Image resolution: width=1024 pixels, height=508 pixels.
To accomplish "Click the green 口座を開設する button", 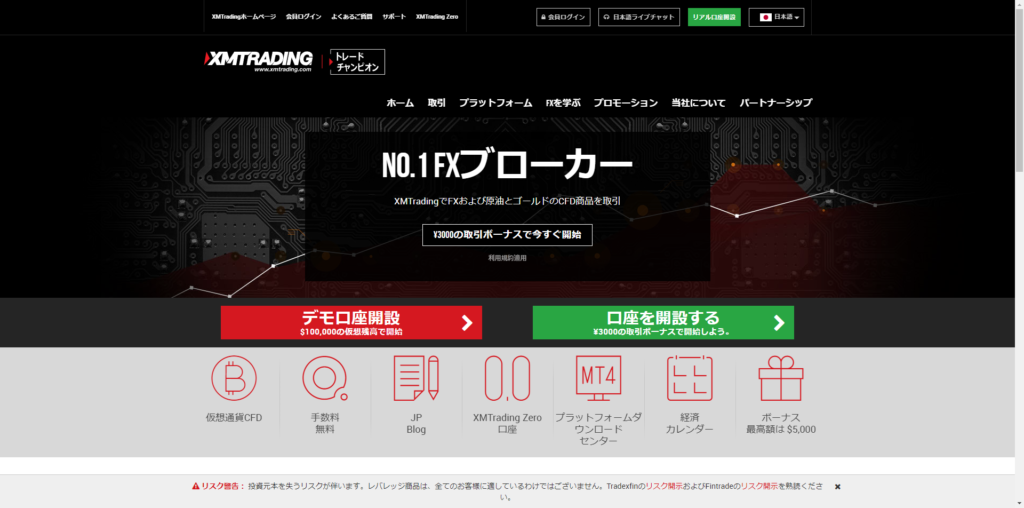I will point(664,323).
